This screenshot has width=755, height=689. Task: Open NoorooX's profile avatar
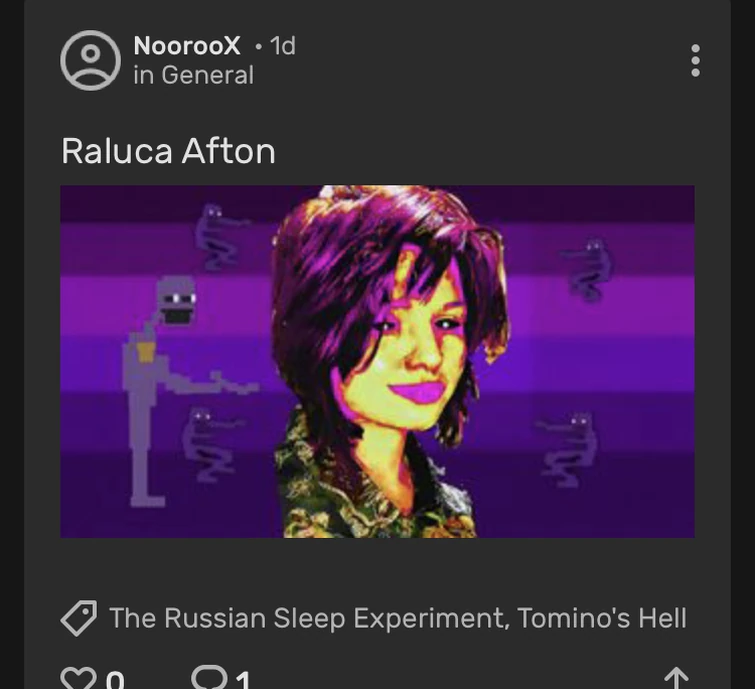pyautogui.click(x=90, y=60)
